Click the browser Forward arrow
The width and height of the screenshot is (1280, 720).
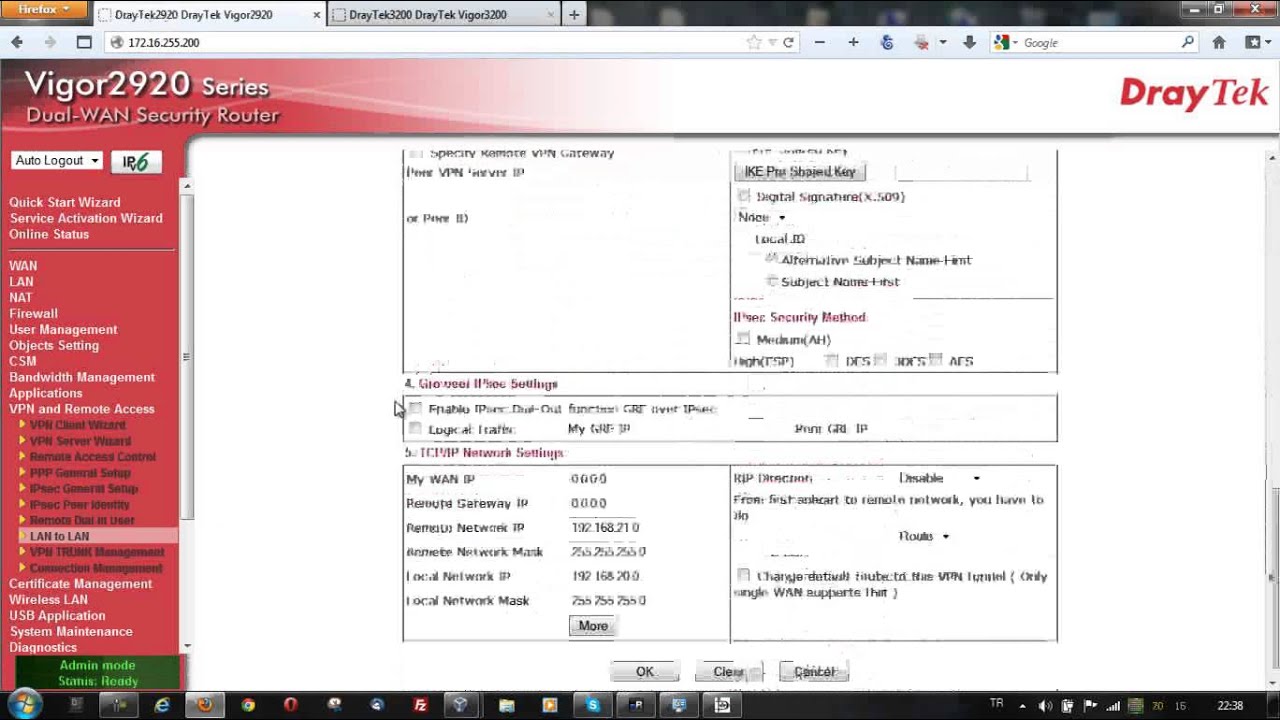pos(50,42)
